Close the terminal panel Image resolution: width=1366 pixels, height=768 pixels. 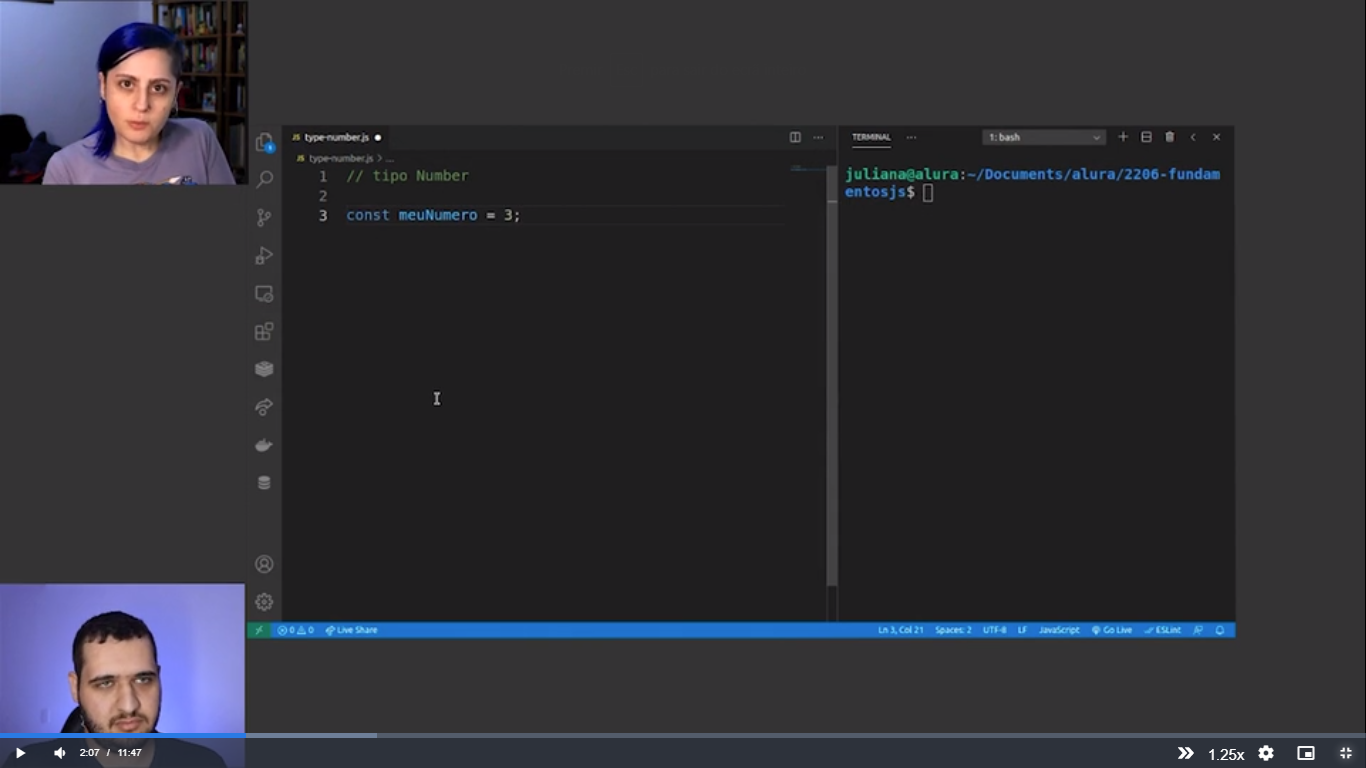(x=1216, y=137)
